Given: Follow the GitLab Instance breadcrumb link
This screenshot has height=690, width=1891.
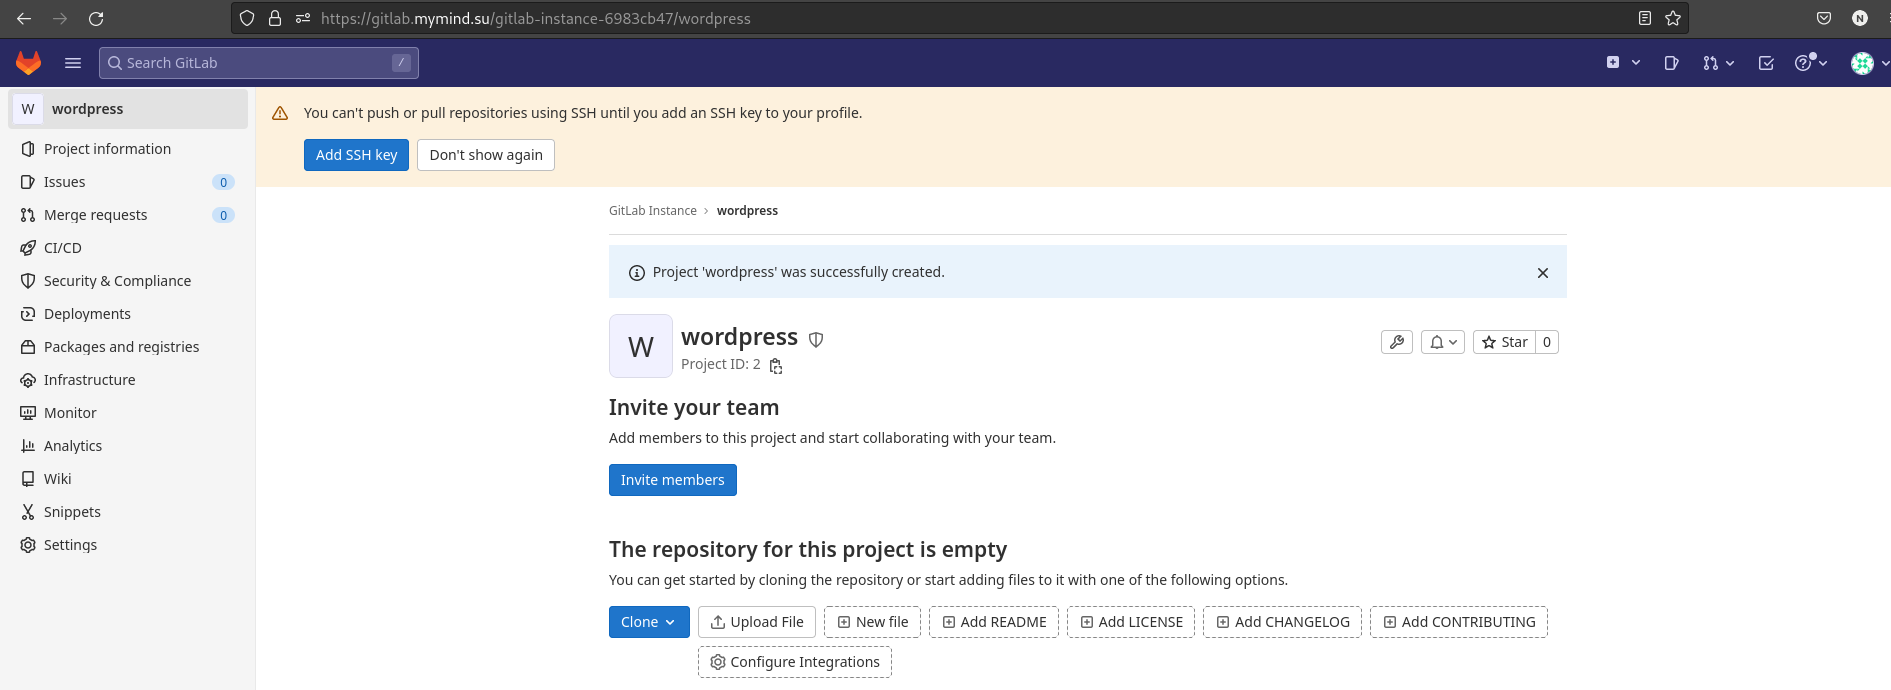Looking at the screenshot, I should tap(653, 211).
